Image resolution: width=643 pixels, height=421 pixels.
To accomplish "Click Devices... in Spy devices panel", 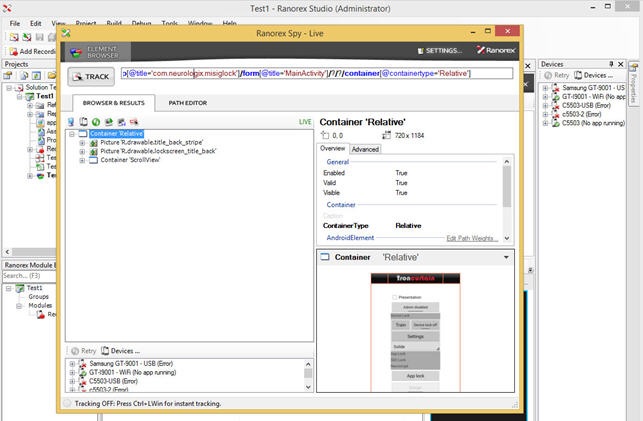I will (x=121, y=351).
